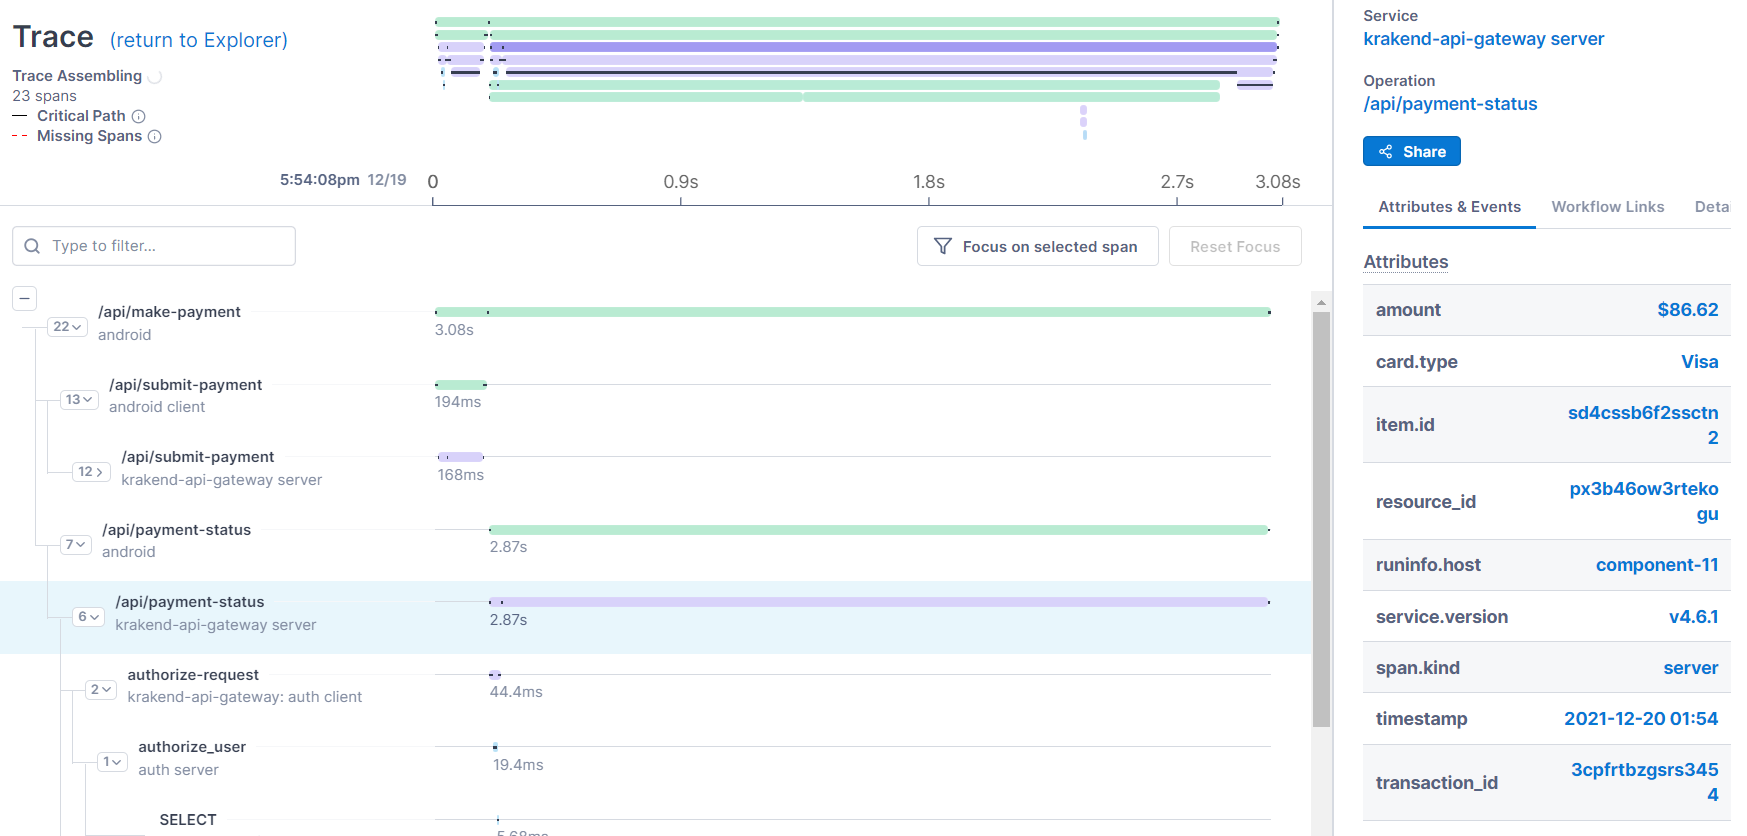Click the search magnifier icon in filter
The width and height of the screenshot is (1747, 836).
pyautogui.click(x=32, y=246)
